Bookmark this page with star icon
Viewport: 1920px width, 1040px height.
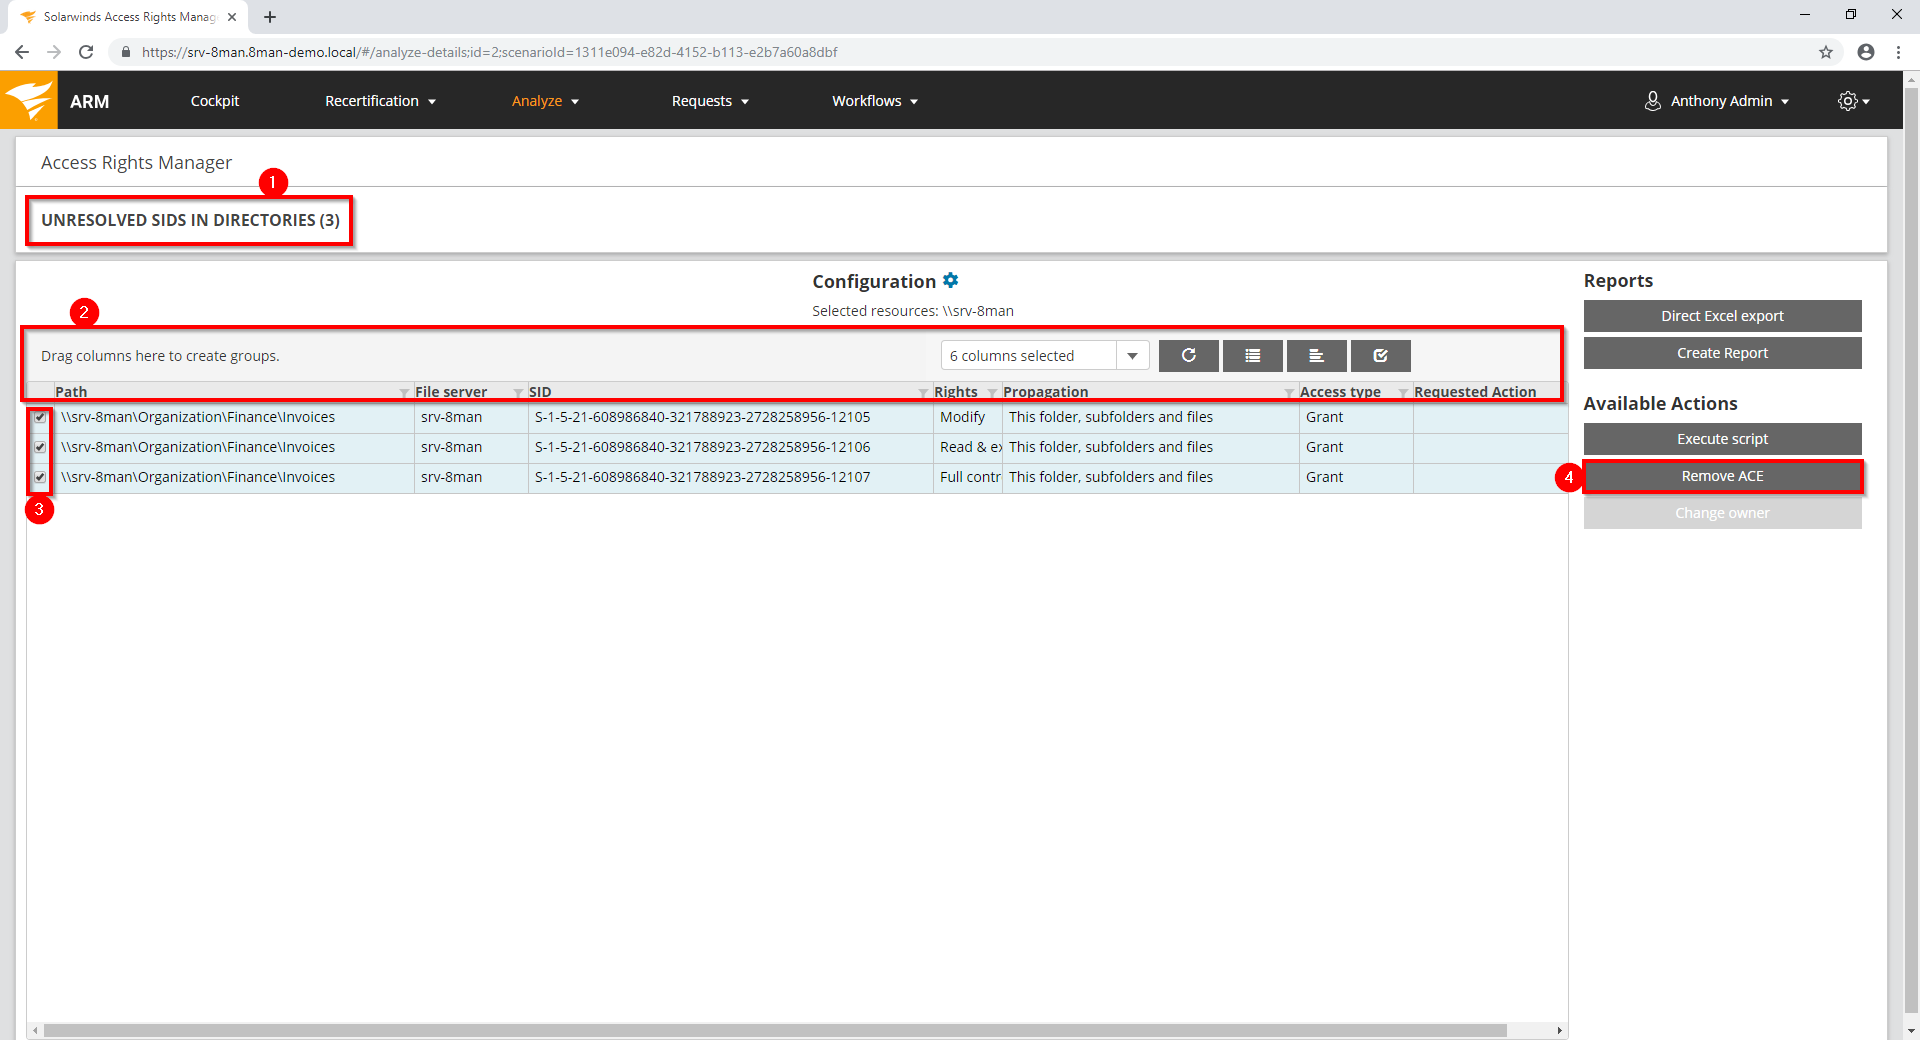point(1826,52)
